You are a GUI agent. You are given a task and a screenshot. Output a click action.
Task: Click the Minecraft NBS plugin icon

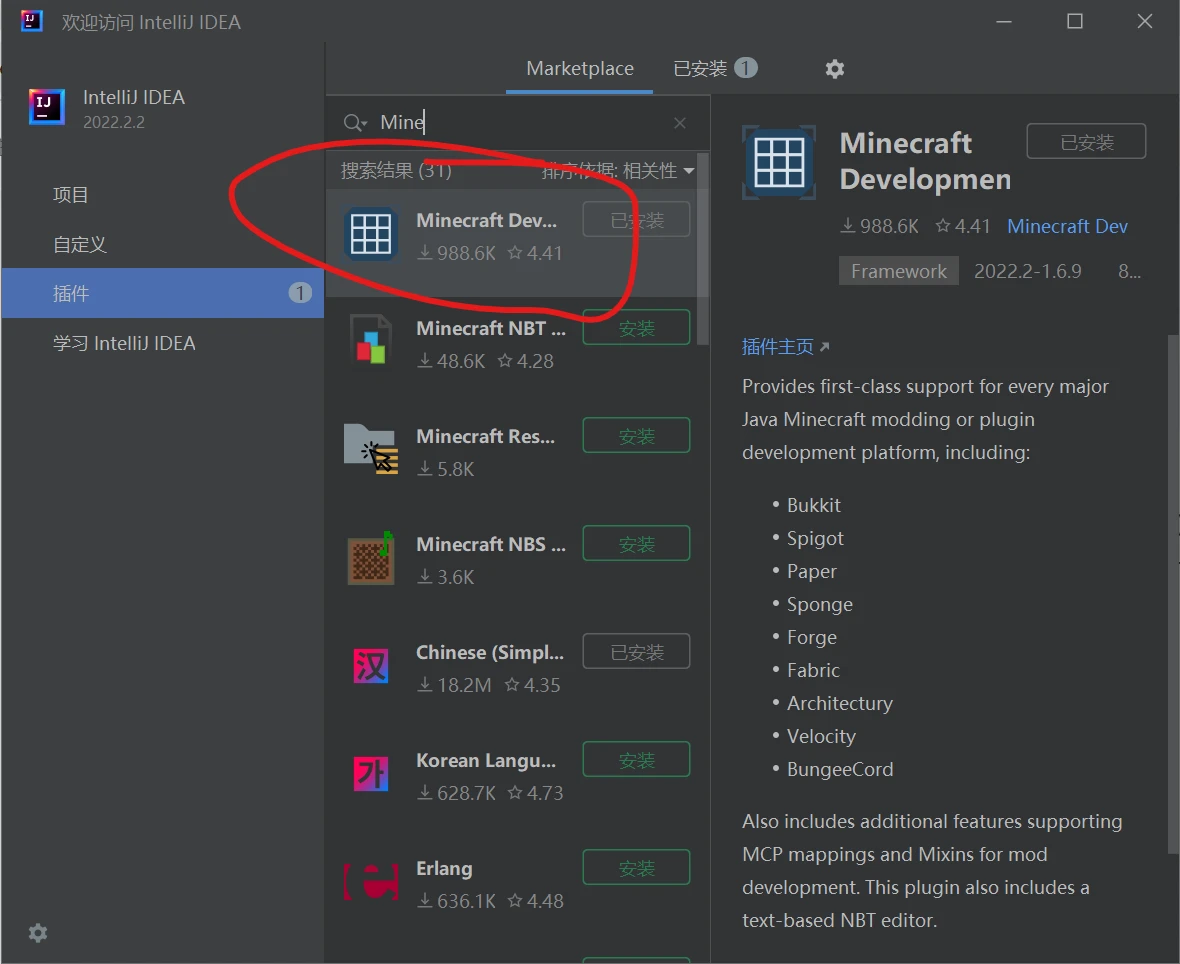point(371,558)
